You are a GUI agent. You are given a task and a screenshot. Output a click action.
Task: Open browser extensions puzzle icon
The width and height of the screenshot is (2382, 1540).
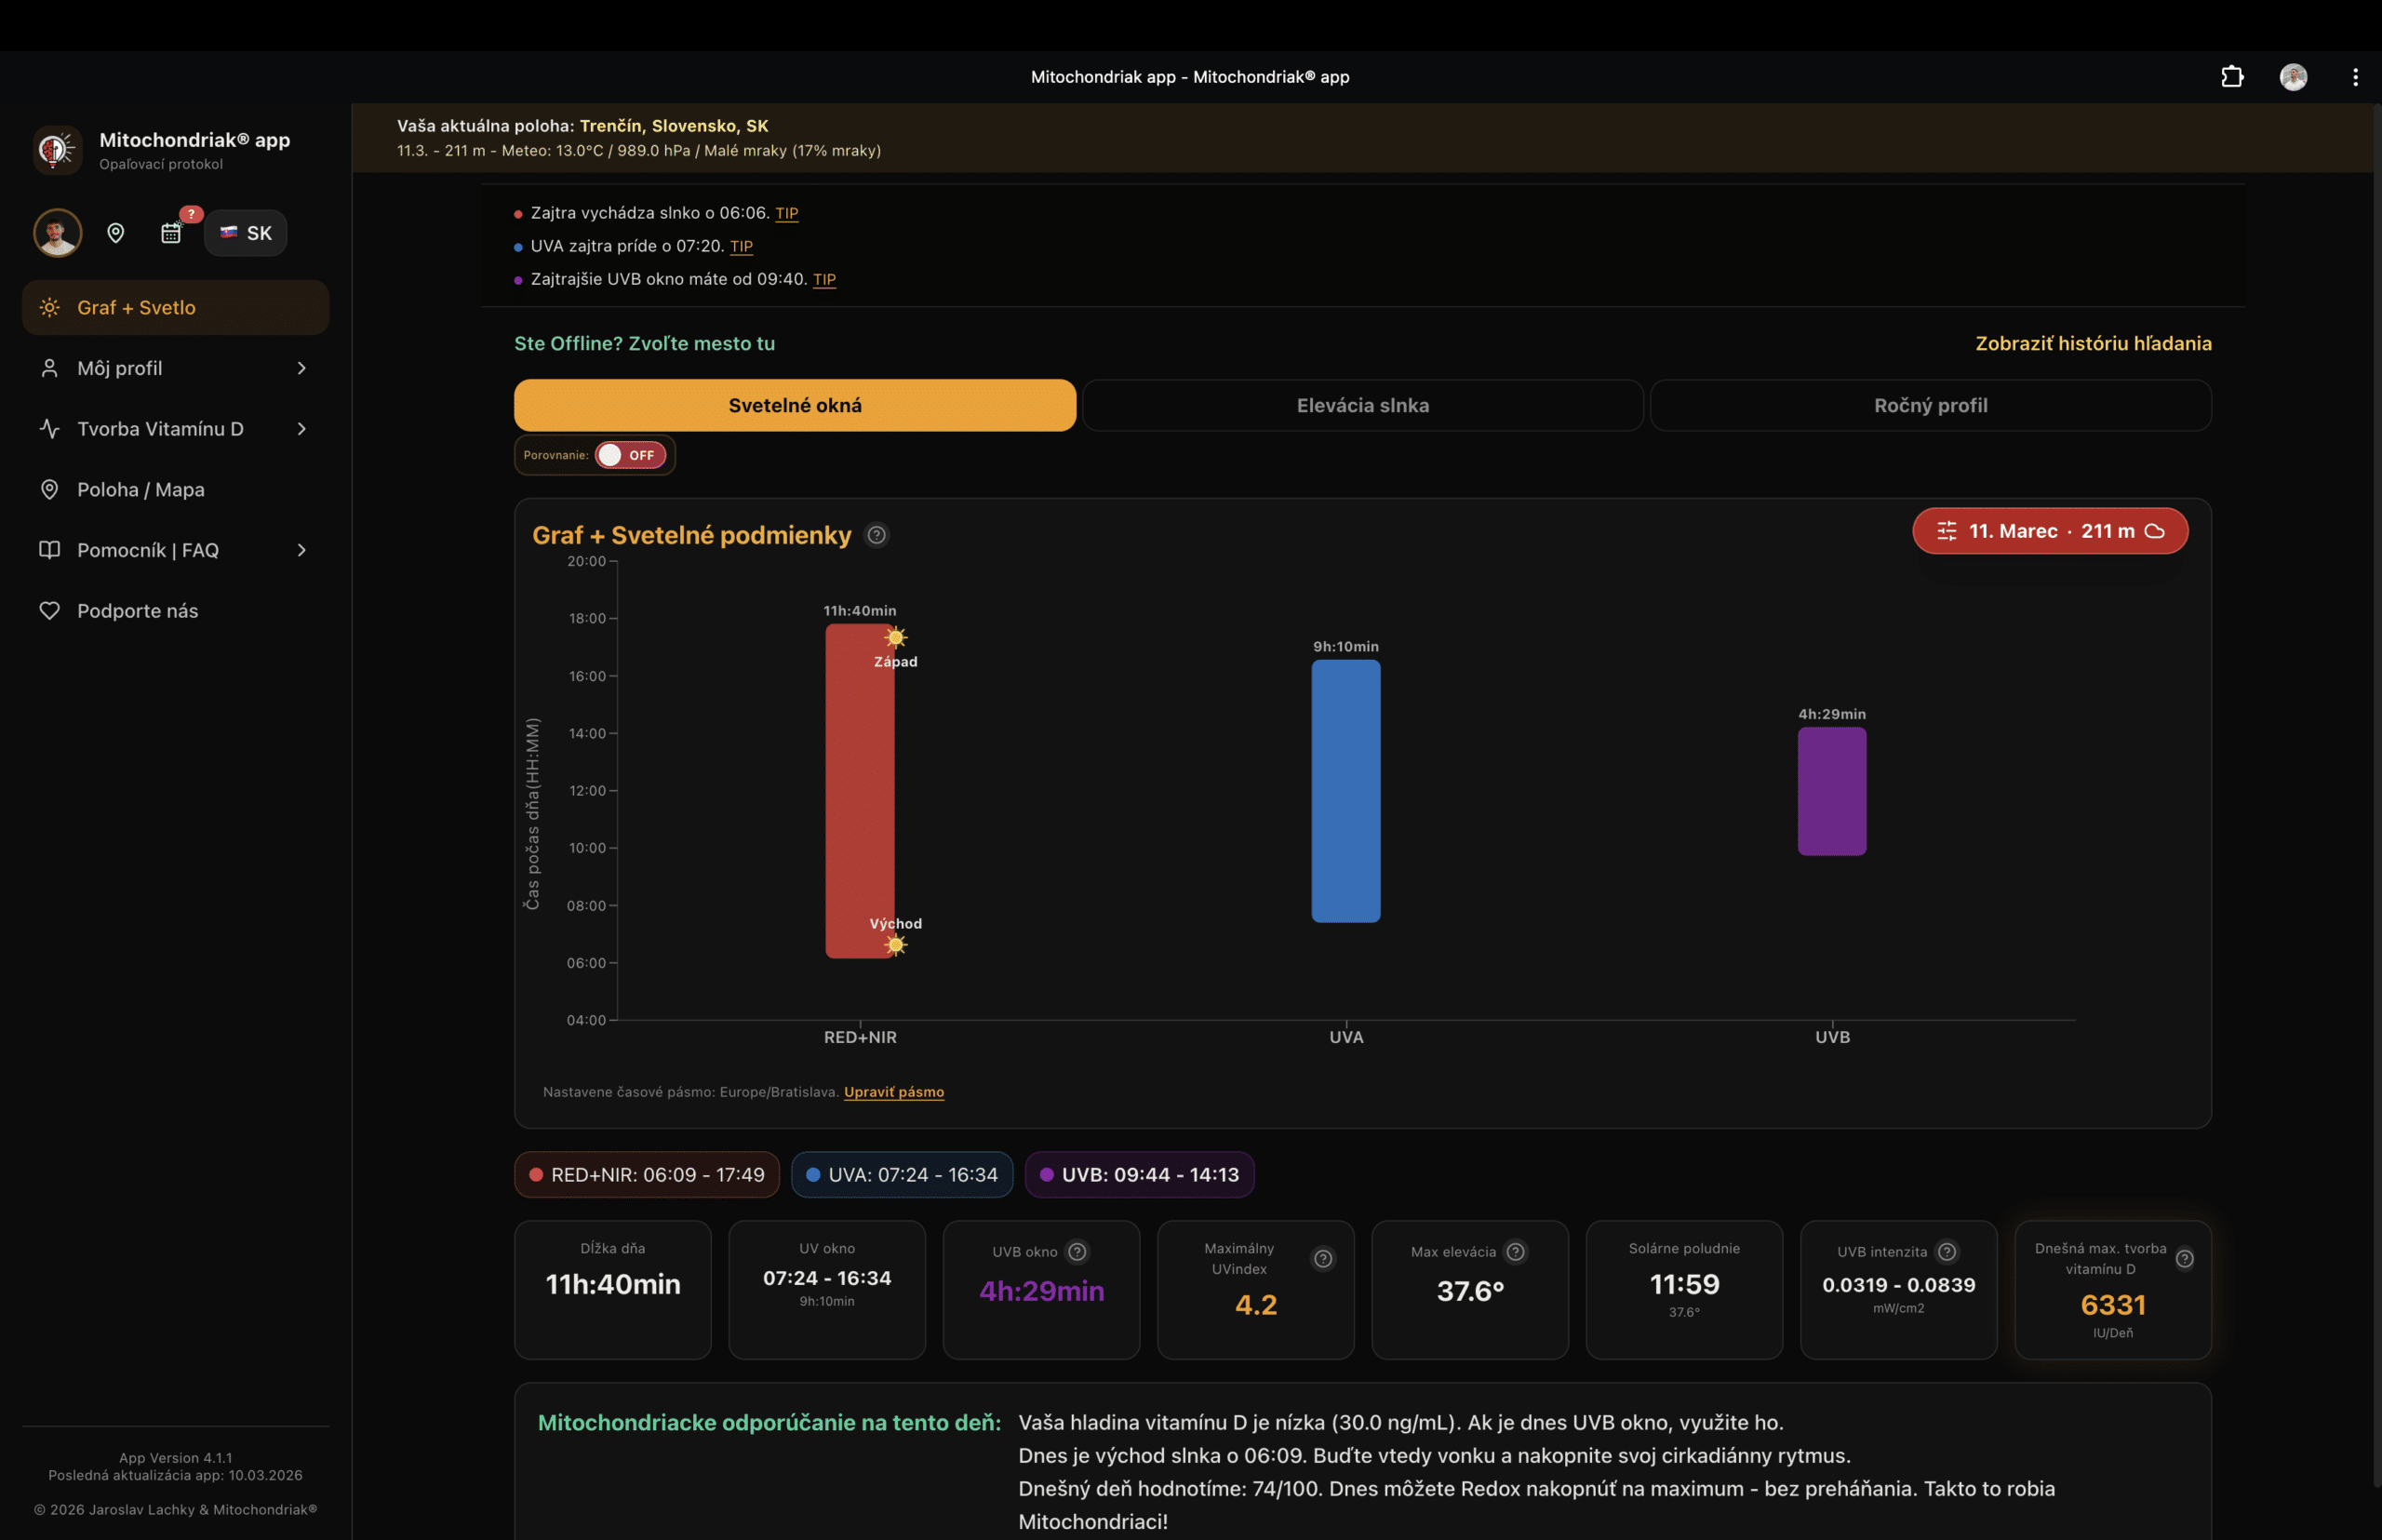click(x=2232, y=77)
